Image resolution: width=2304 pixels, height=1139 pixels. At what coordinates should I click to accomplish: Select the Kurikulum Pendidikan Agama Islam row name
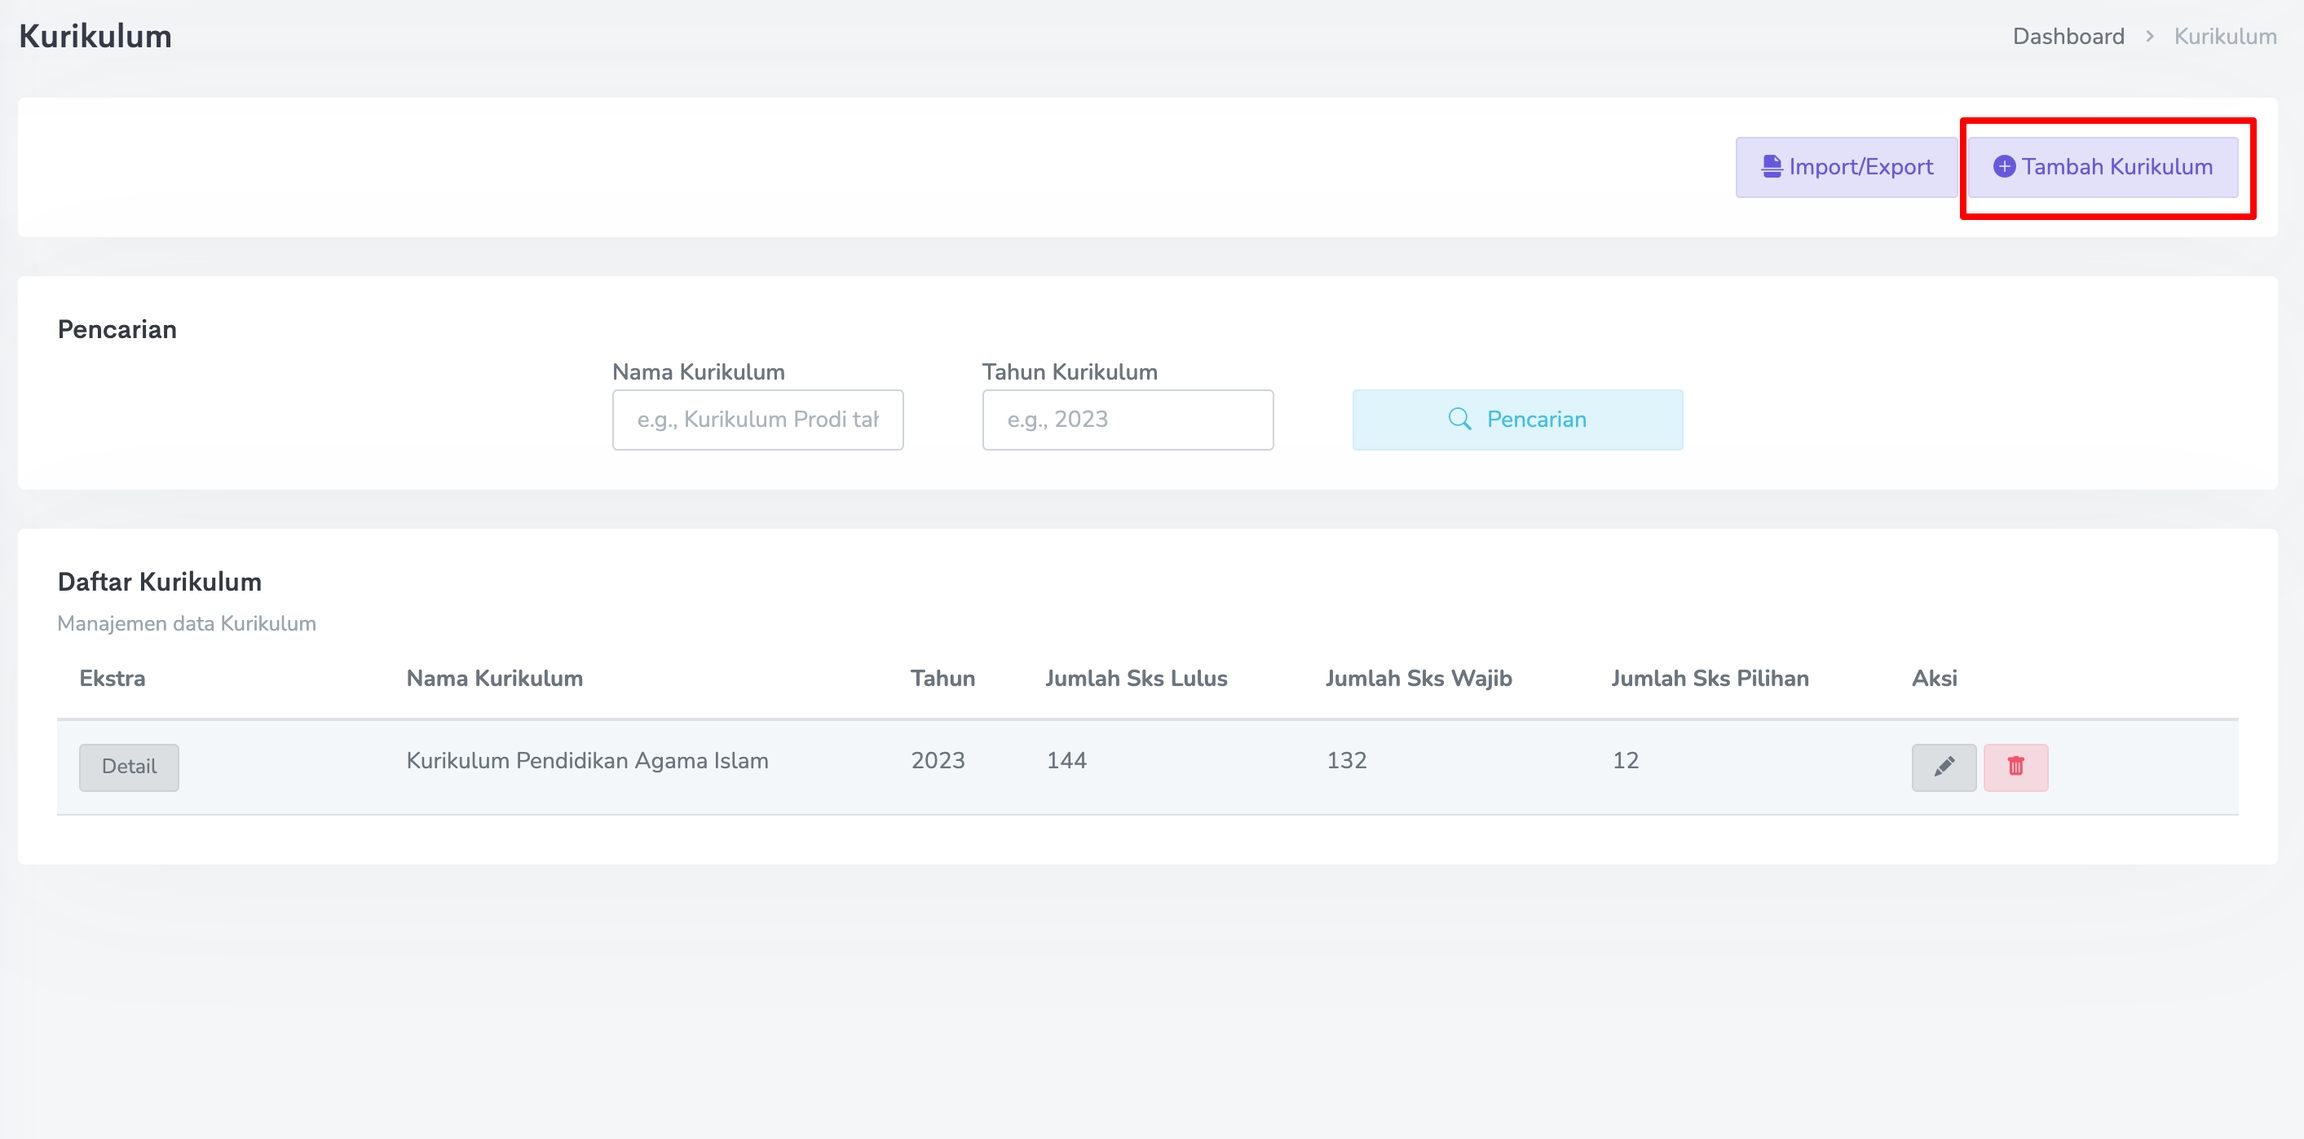[x=587, y=761]
